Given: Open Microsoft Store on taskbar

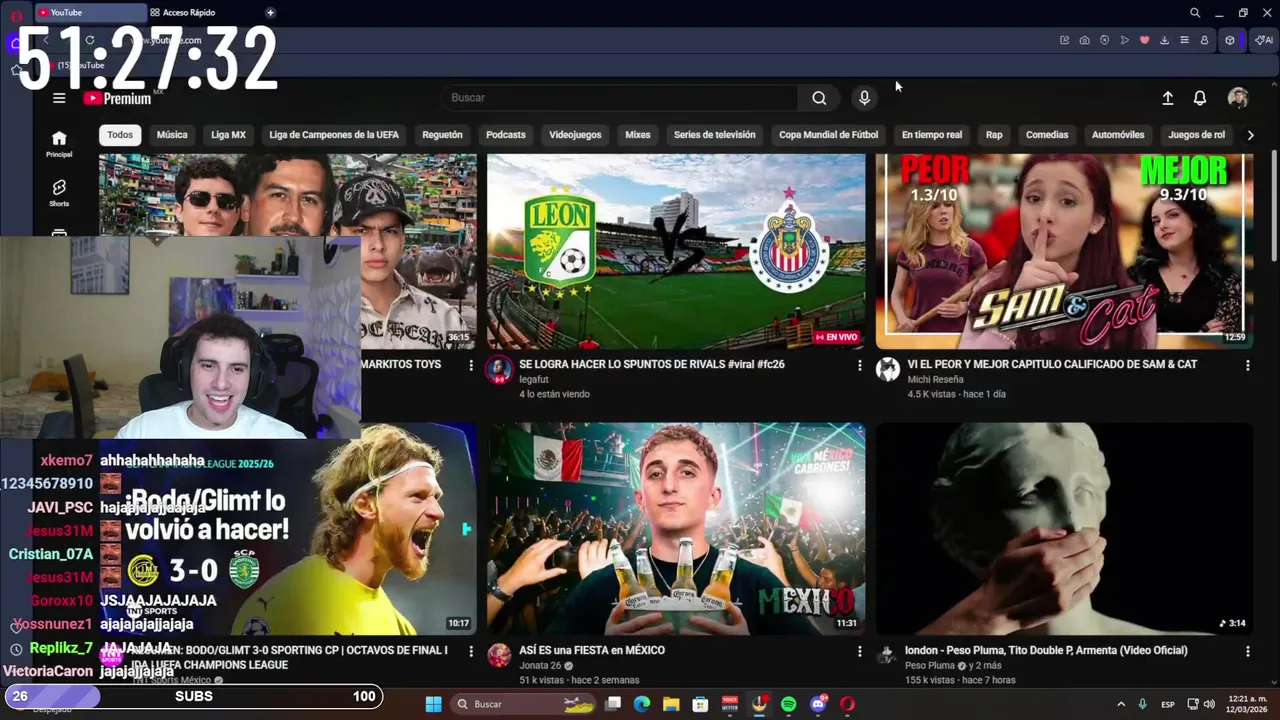Looking at the screenshot, I should pos(700,704).
